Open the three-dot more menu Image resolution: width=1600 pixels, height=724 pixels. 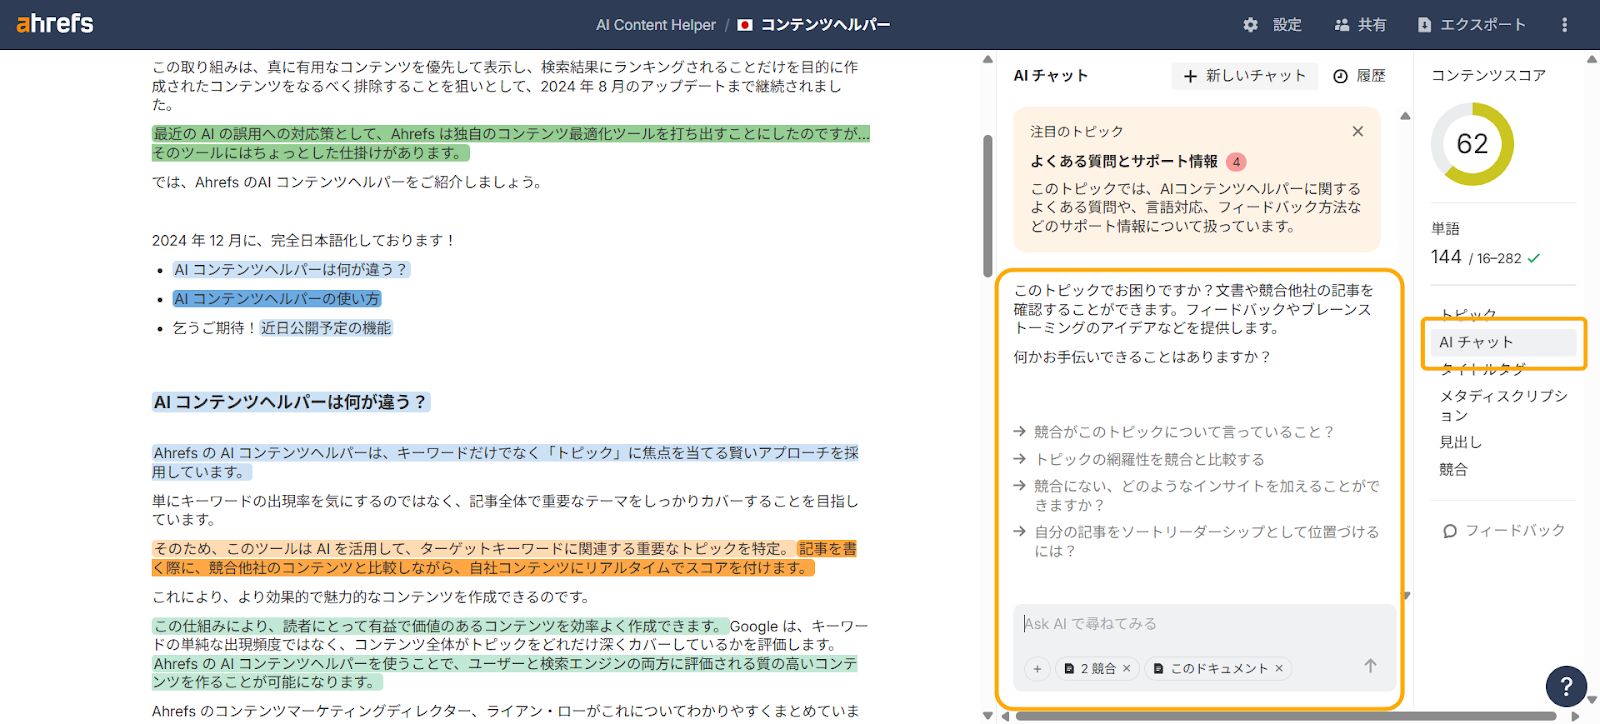[x=1565, y=25]
